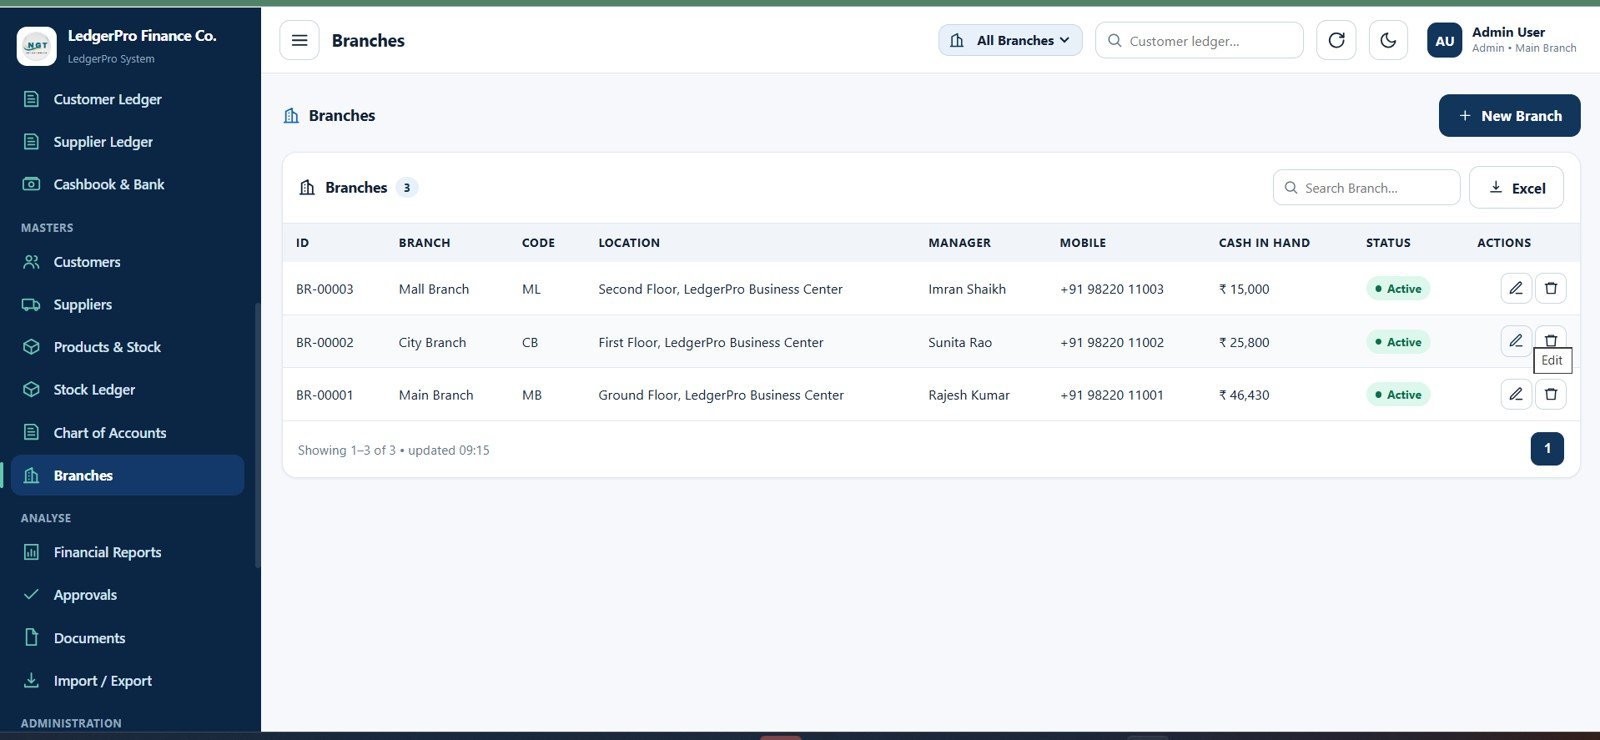Viewport: 1600px width, 740px height.
Task: Toggle dark mode moon icon
Action: [1388, 41]
